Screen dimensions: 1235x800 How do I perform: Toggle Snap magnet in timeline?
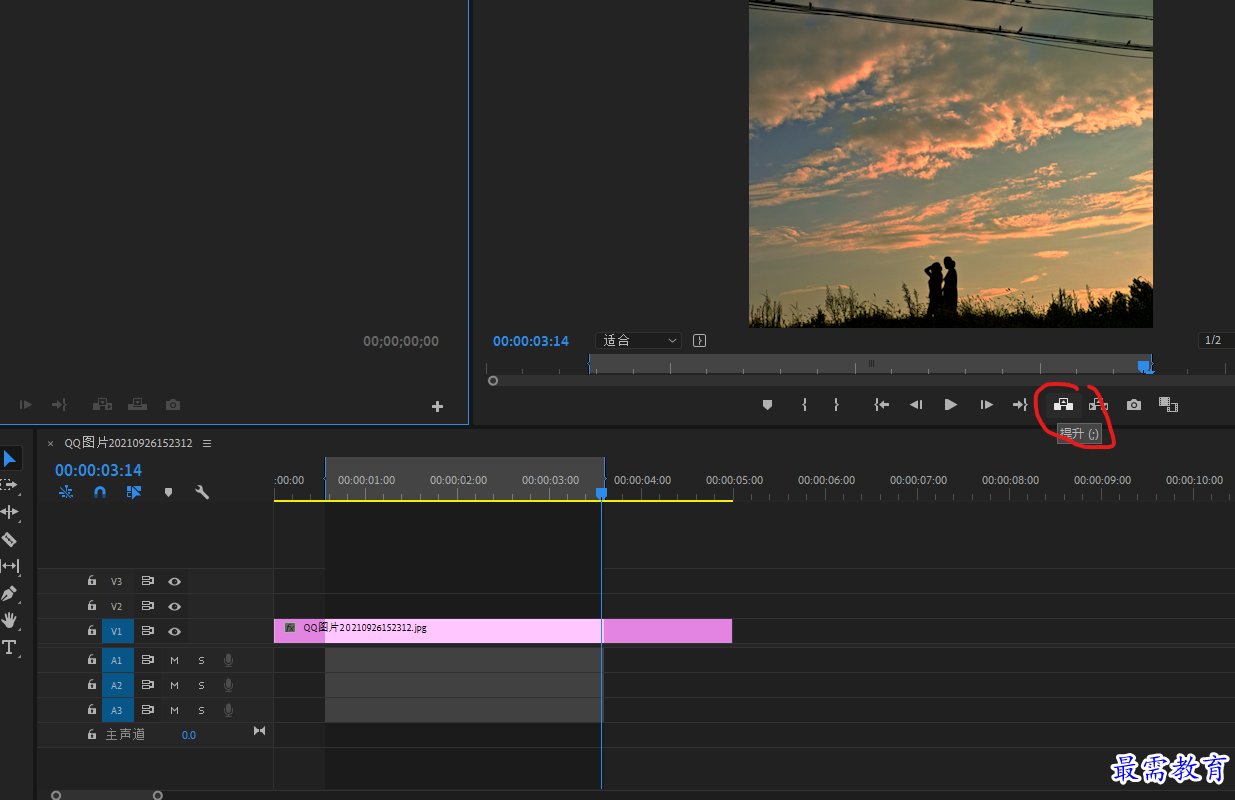tap(100, 492)
